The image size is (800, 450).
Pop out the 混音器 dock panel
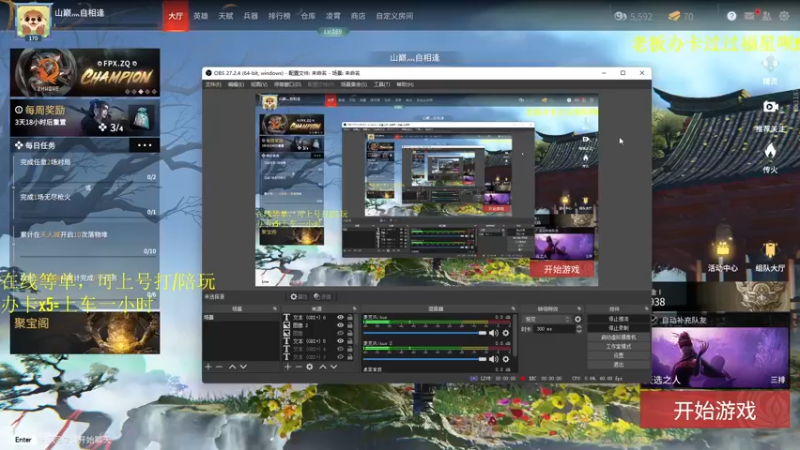tap(513, 309)
